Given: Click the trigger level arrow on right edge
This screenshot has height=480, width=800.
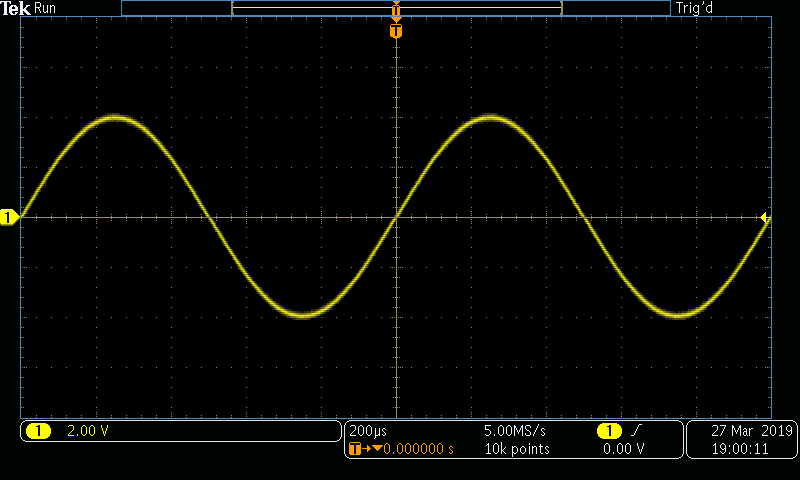Looking at the screenshot, I should (765, 217).
